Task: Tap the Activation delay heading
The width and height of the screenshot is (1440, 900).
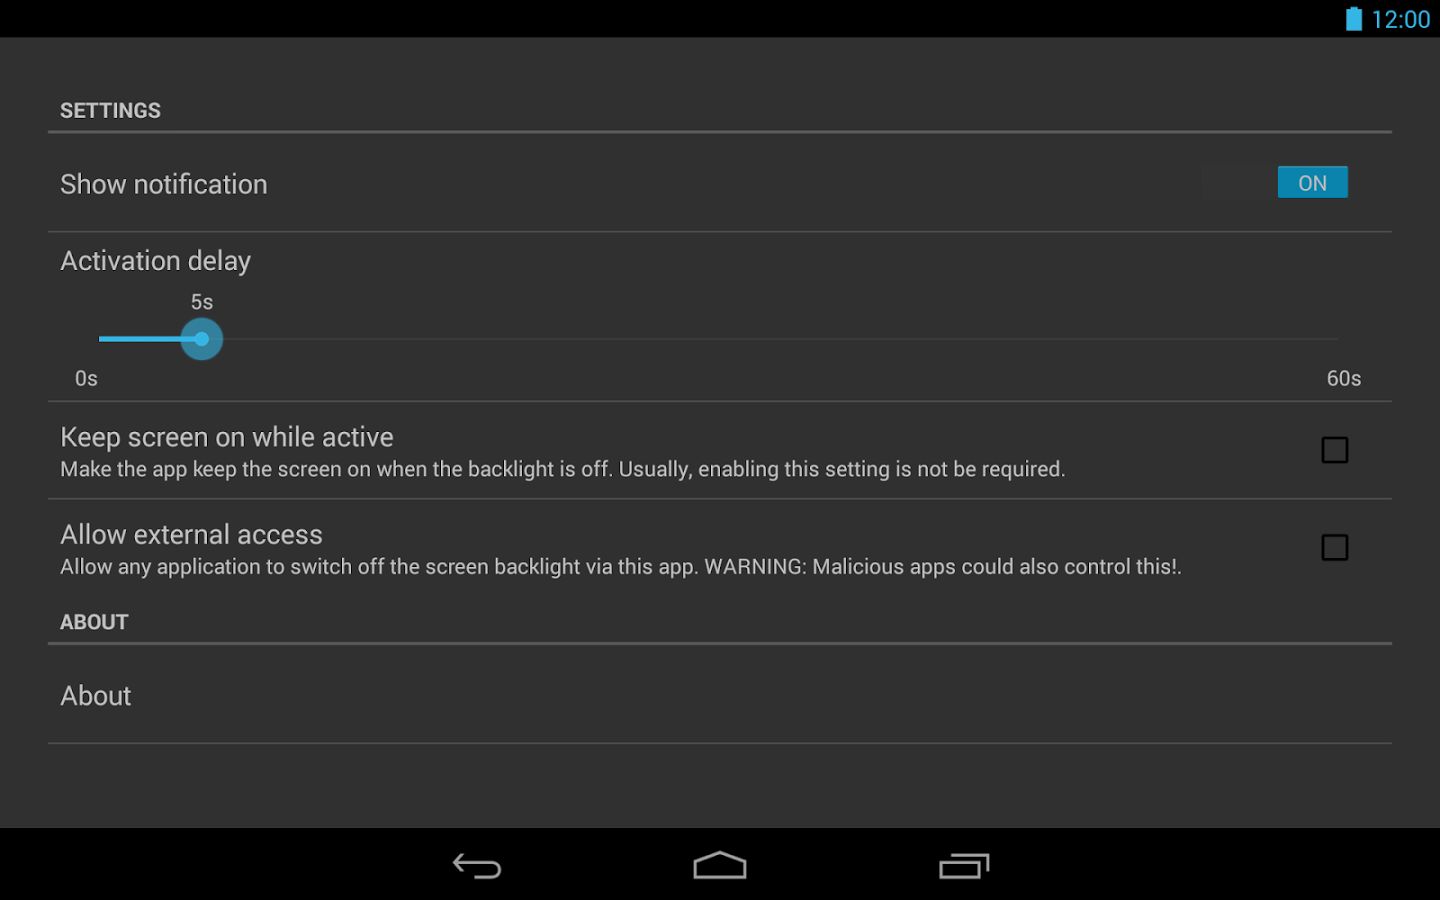Action: coord(155,261)
